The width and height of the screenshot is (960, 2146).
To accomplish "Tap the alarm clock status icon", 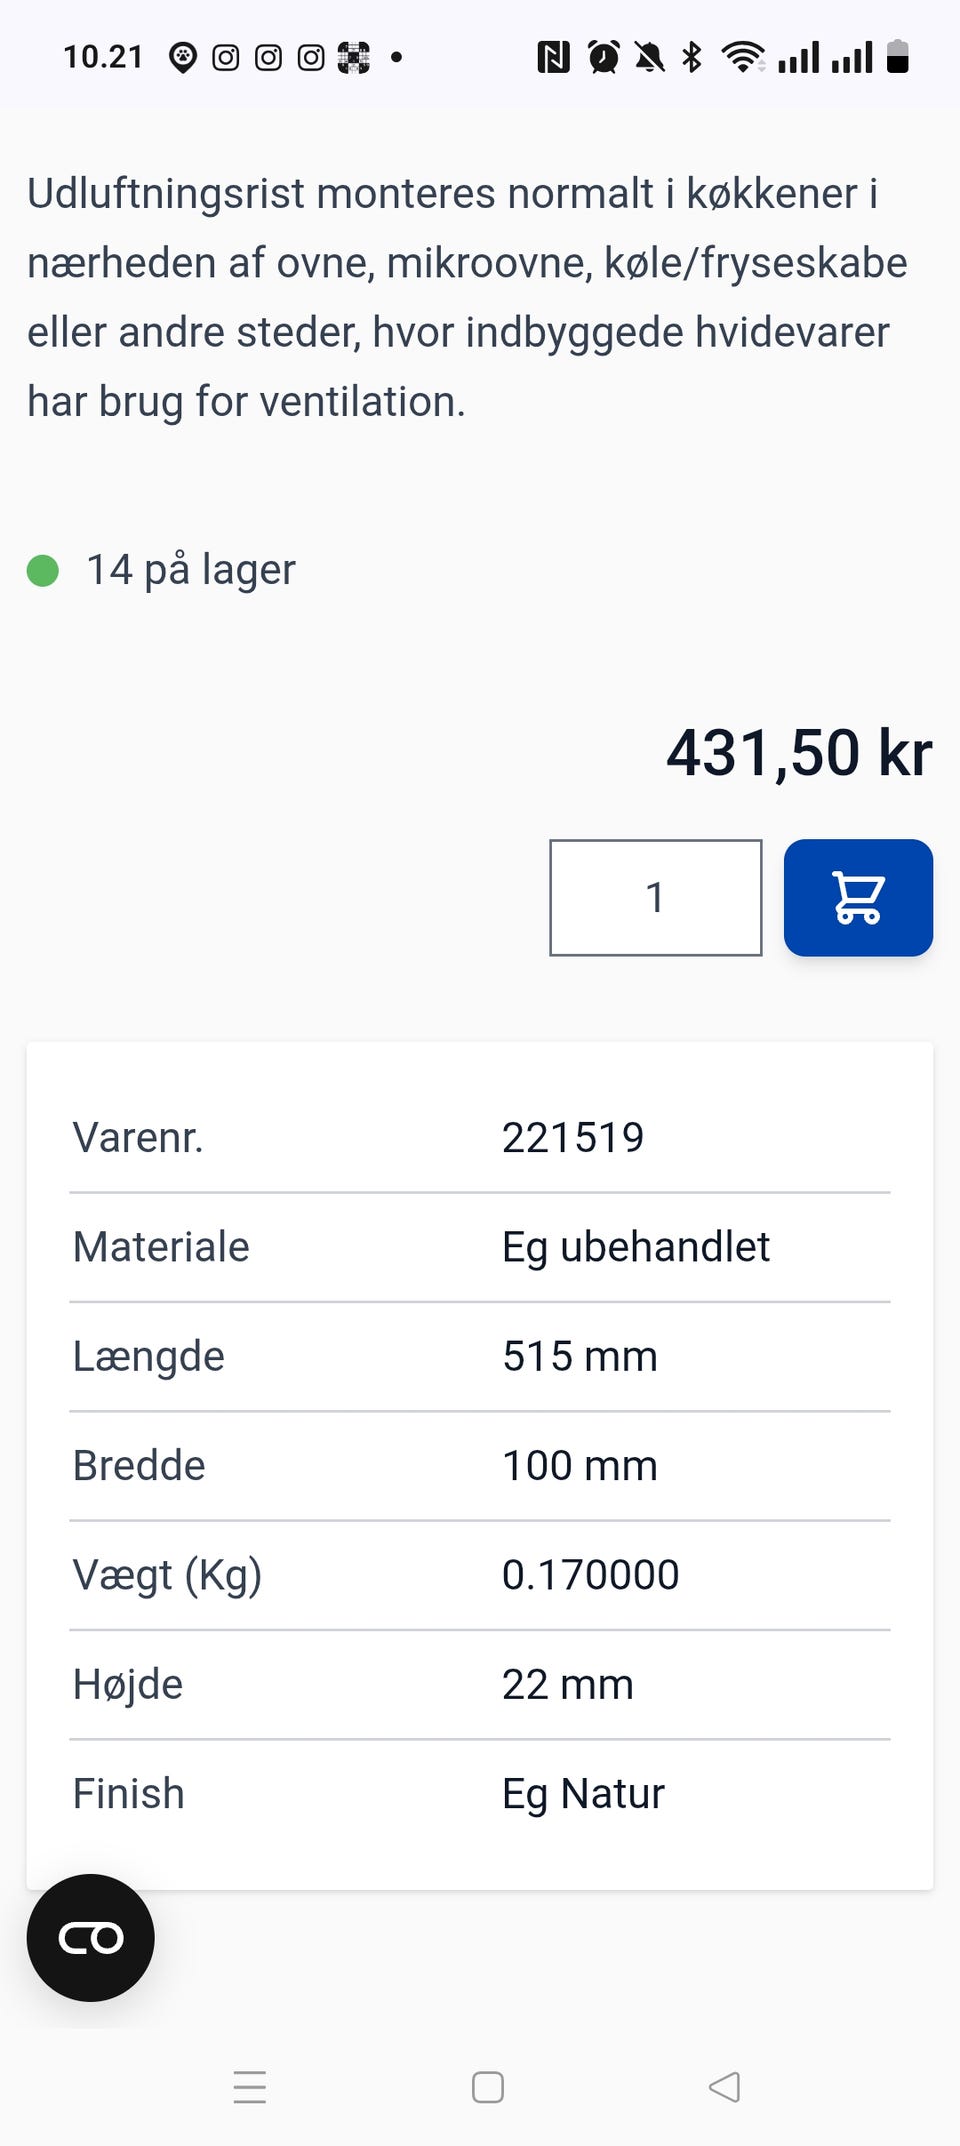I will (x=603, y=57).
